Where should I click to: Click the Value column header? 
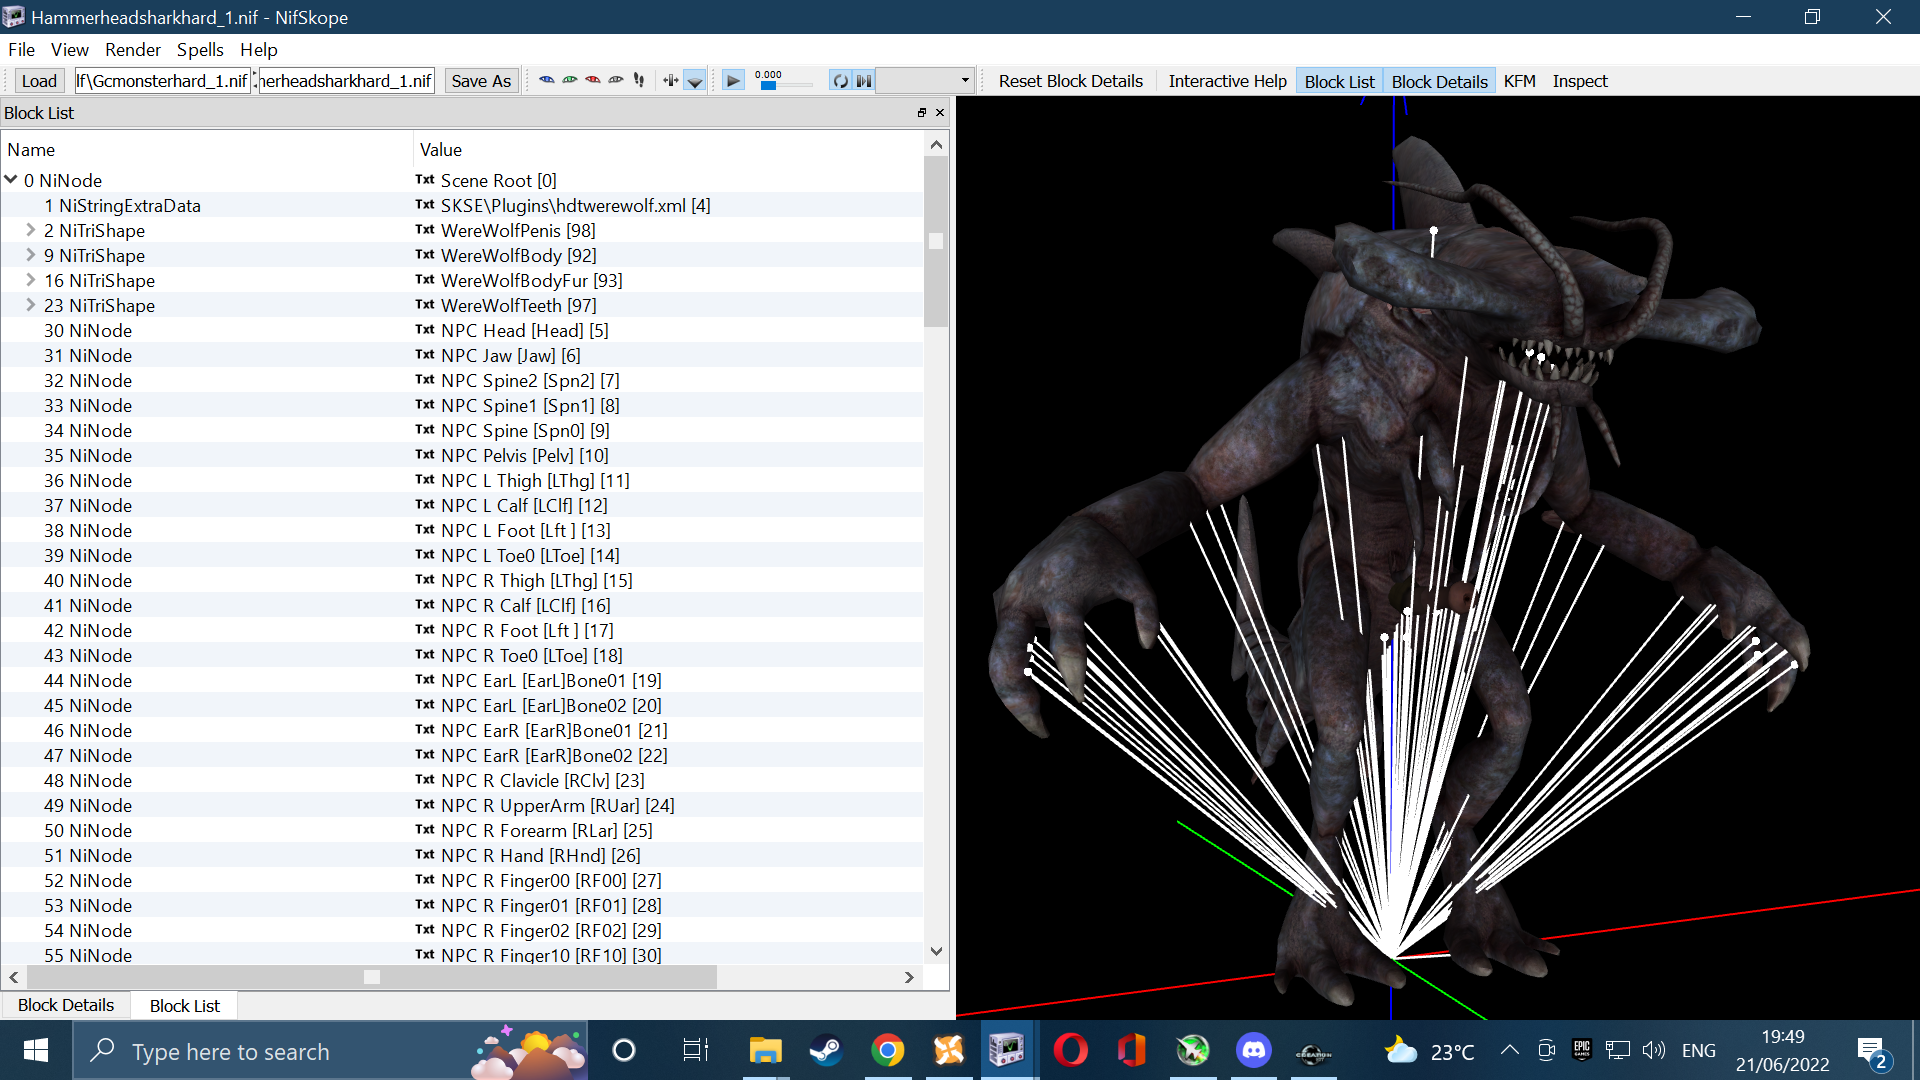(x=668, y=149)
